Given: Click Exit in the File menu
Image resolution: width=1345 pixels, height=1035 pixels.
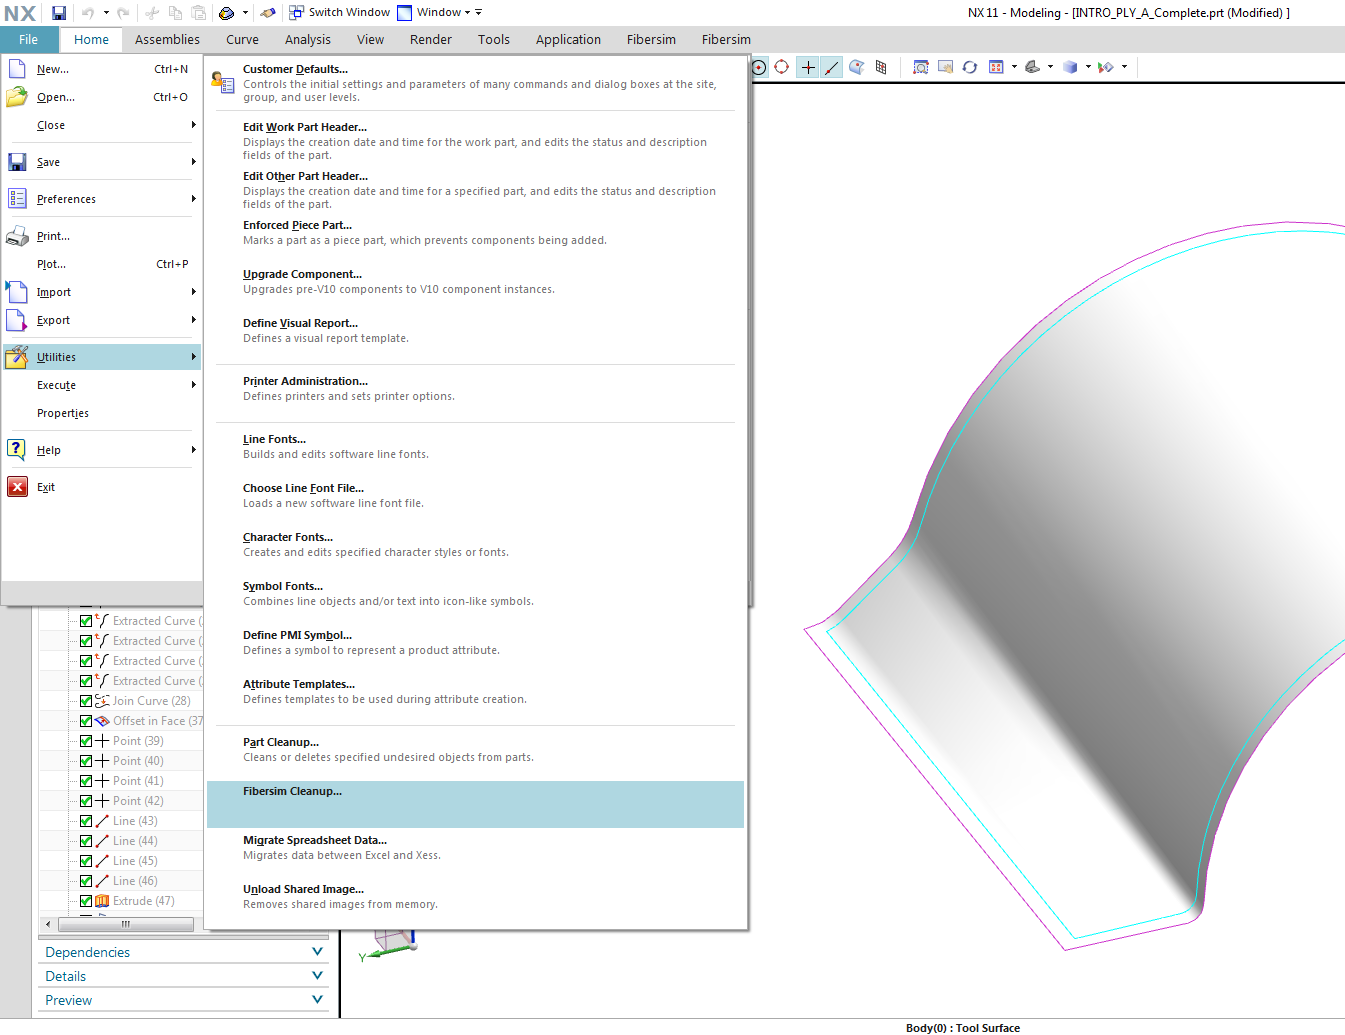Looking at the screenshot, I should pos(45,486).
